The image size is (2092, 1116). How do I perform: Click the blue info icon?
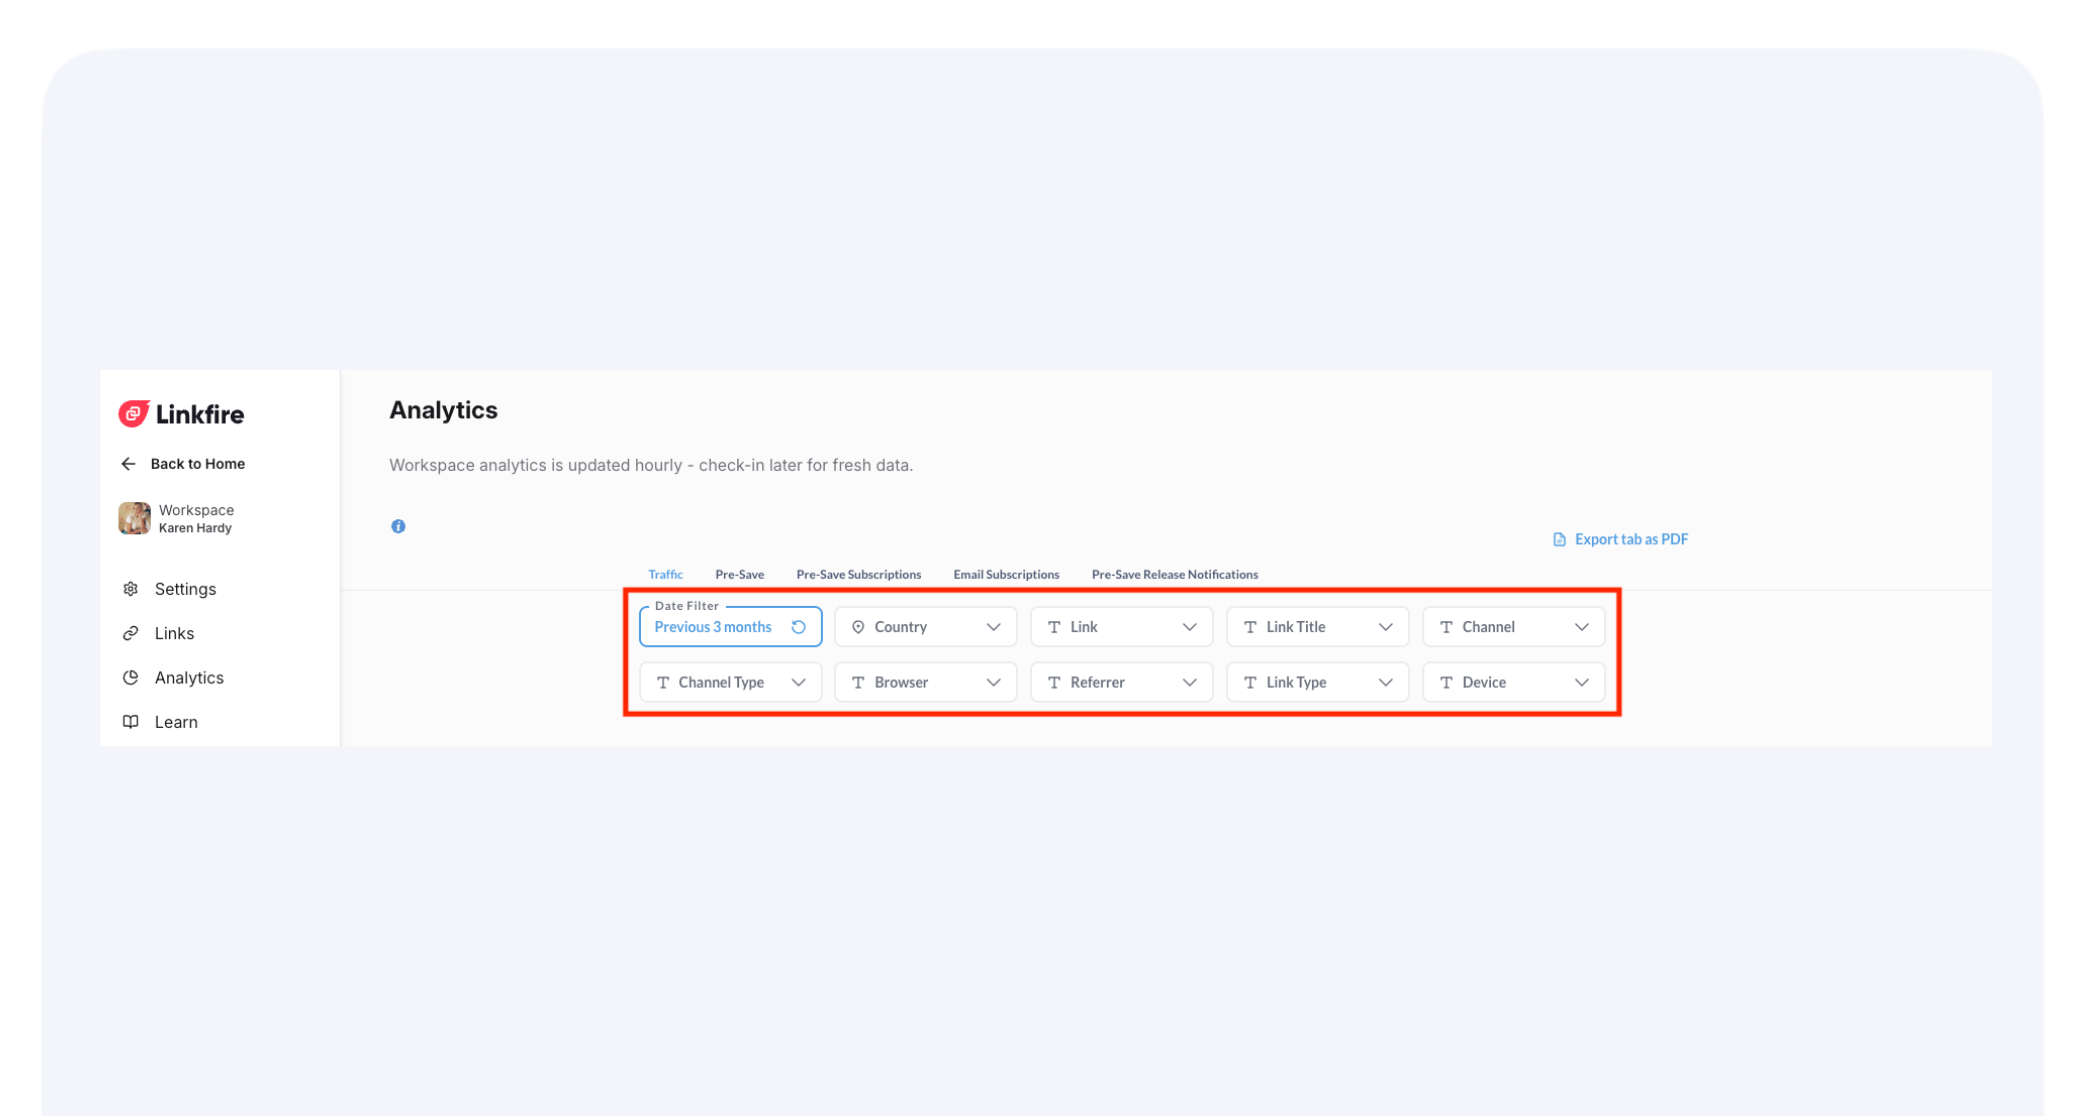coord(398,526)
